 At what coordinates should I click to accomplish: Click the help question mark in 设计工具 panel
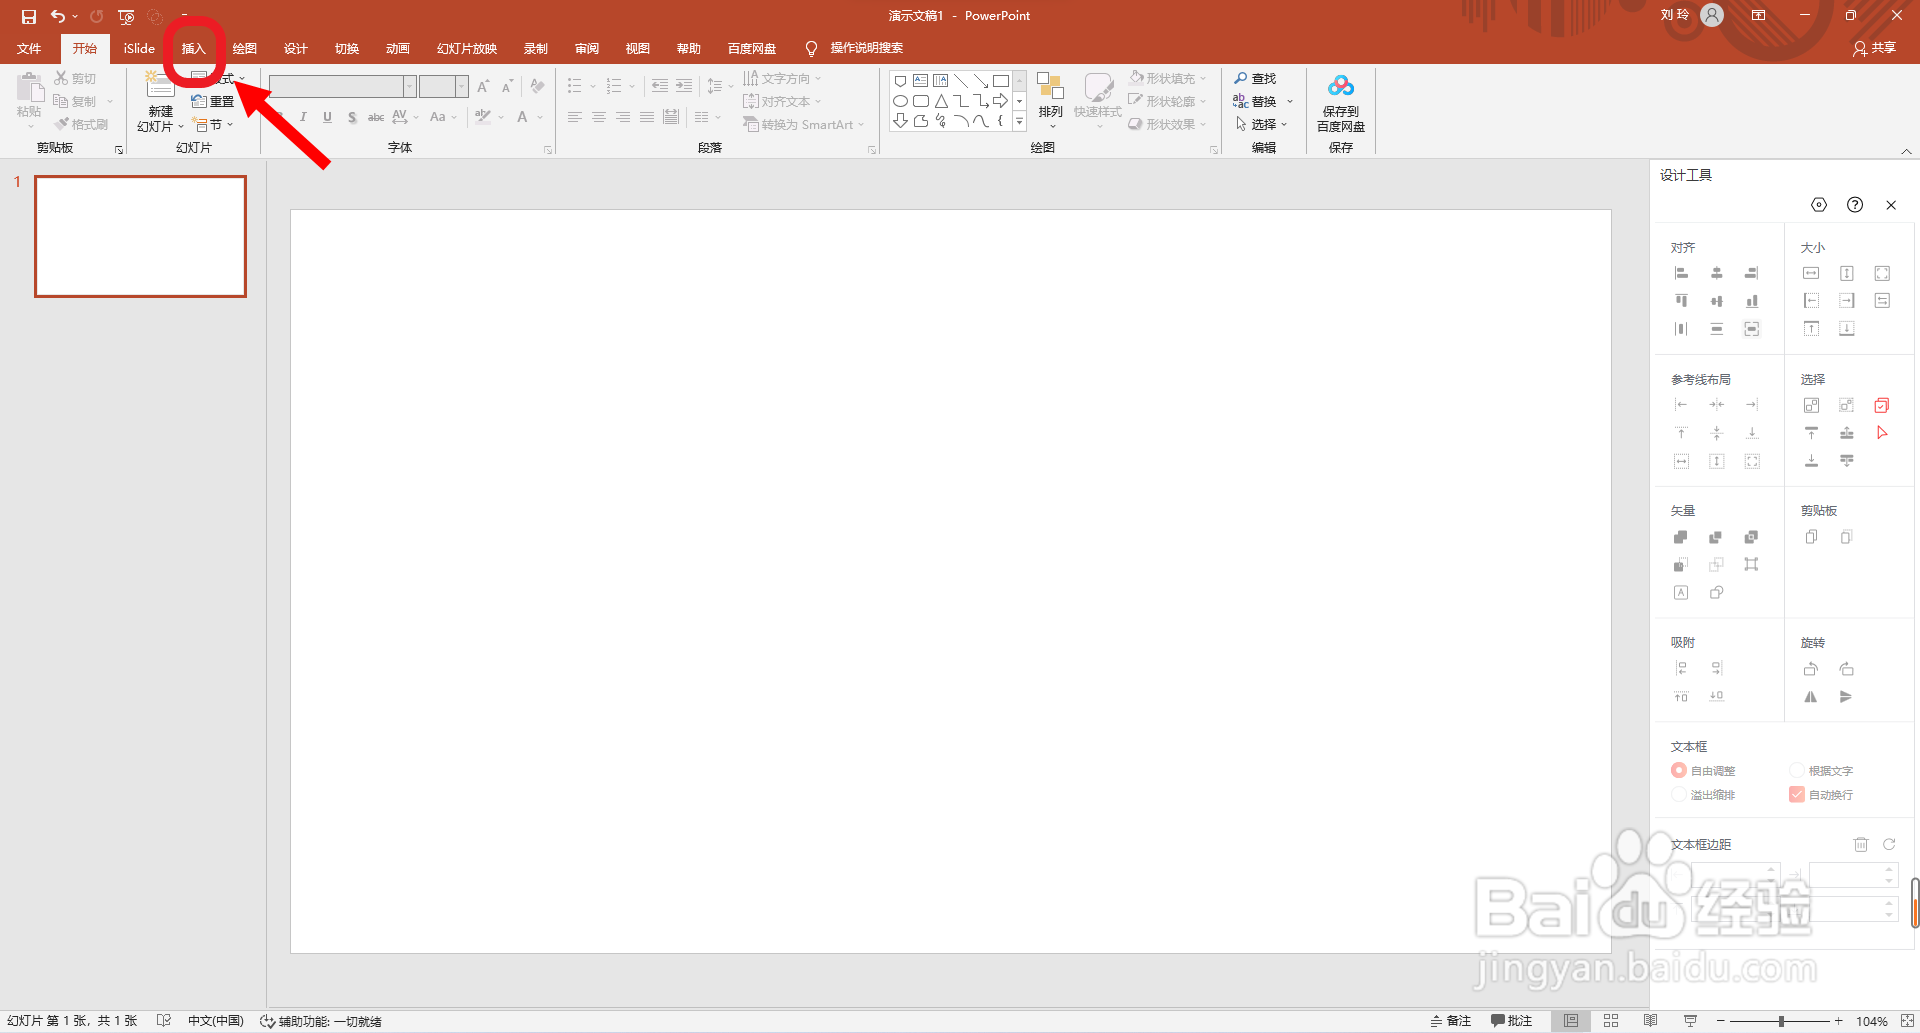1855,205
